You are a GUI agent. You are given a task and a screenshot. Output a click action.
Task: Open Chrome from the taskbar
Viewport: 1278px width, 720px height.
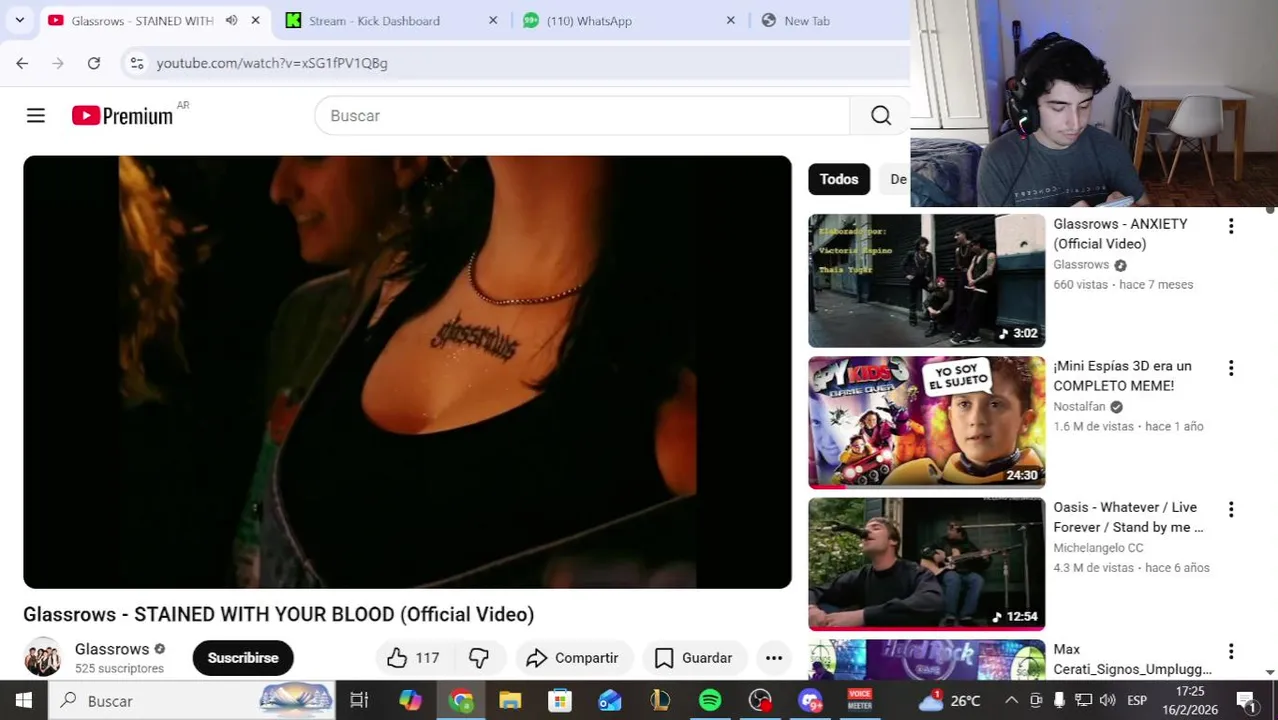[461, 701]
